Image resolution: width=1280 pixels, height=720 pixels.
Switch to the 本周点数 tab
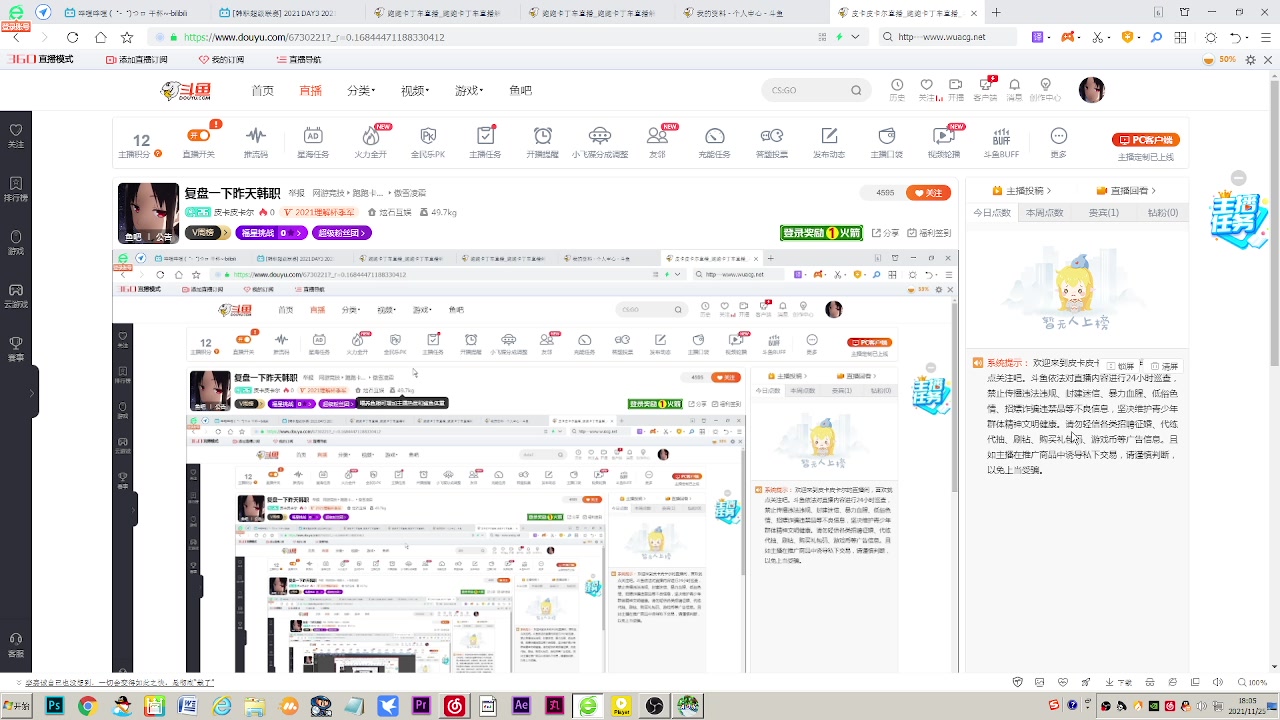[1045, 213]
